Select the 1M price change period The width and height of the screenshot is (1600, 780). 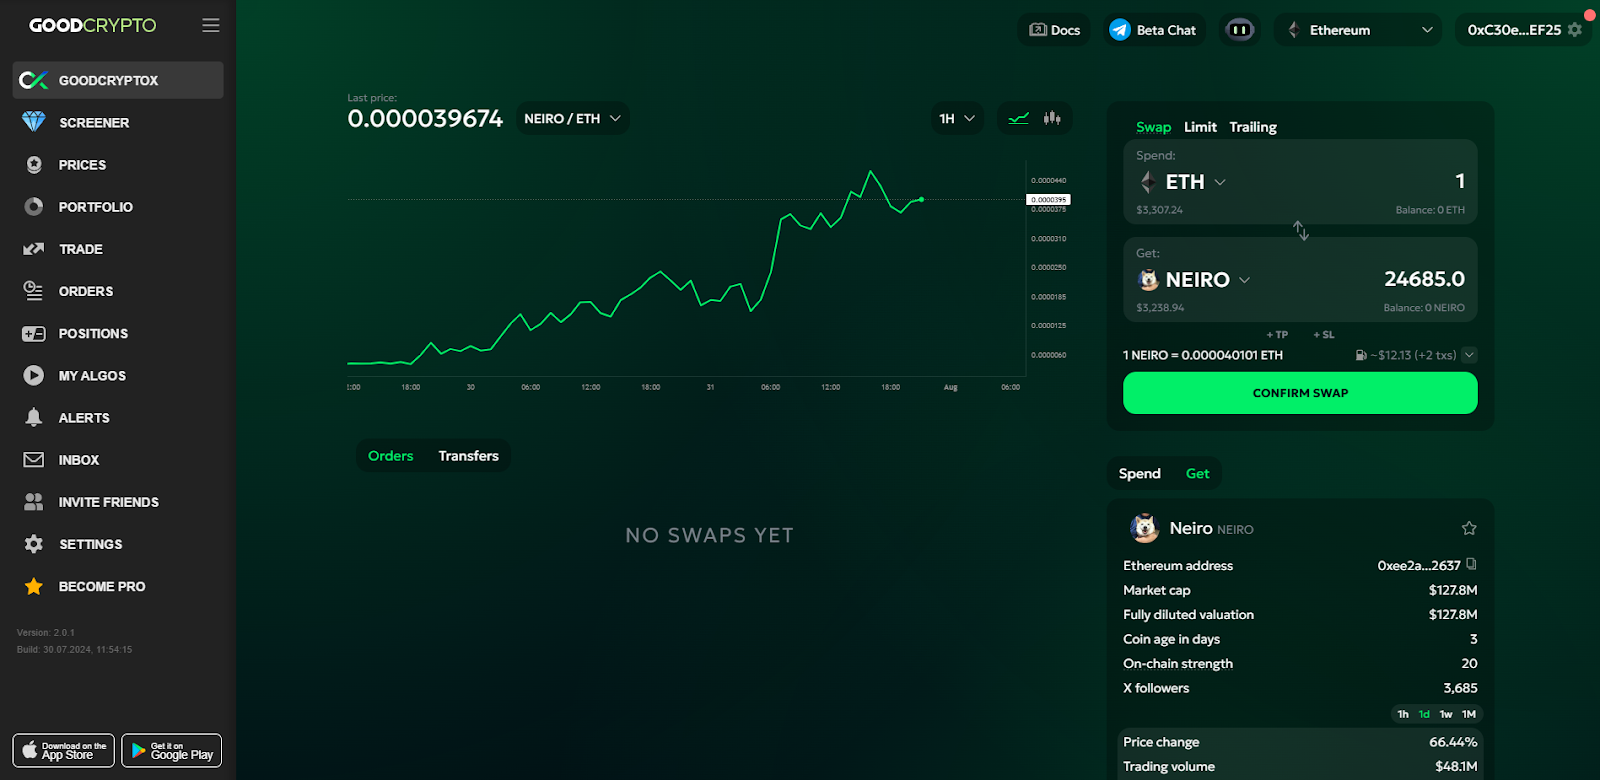(1469, 714)
